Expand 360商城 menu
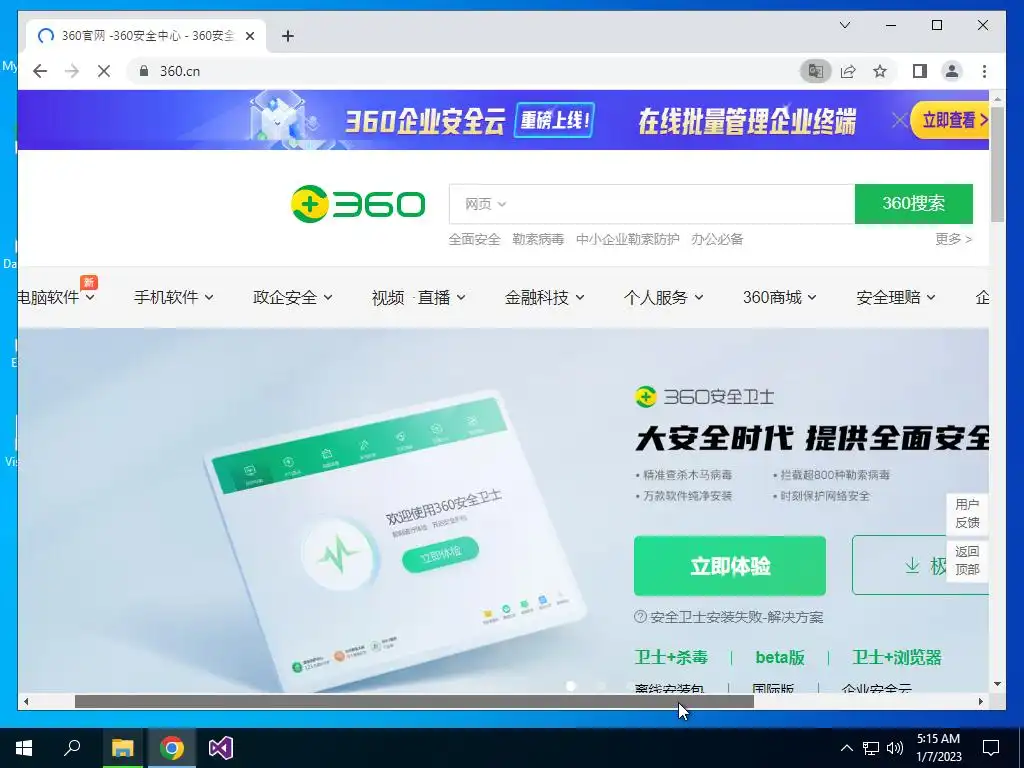The image size is (1024, 768). click(x=780, y=297)
